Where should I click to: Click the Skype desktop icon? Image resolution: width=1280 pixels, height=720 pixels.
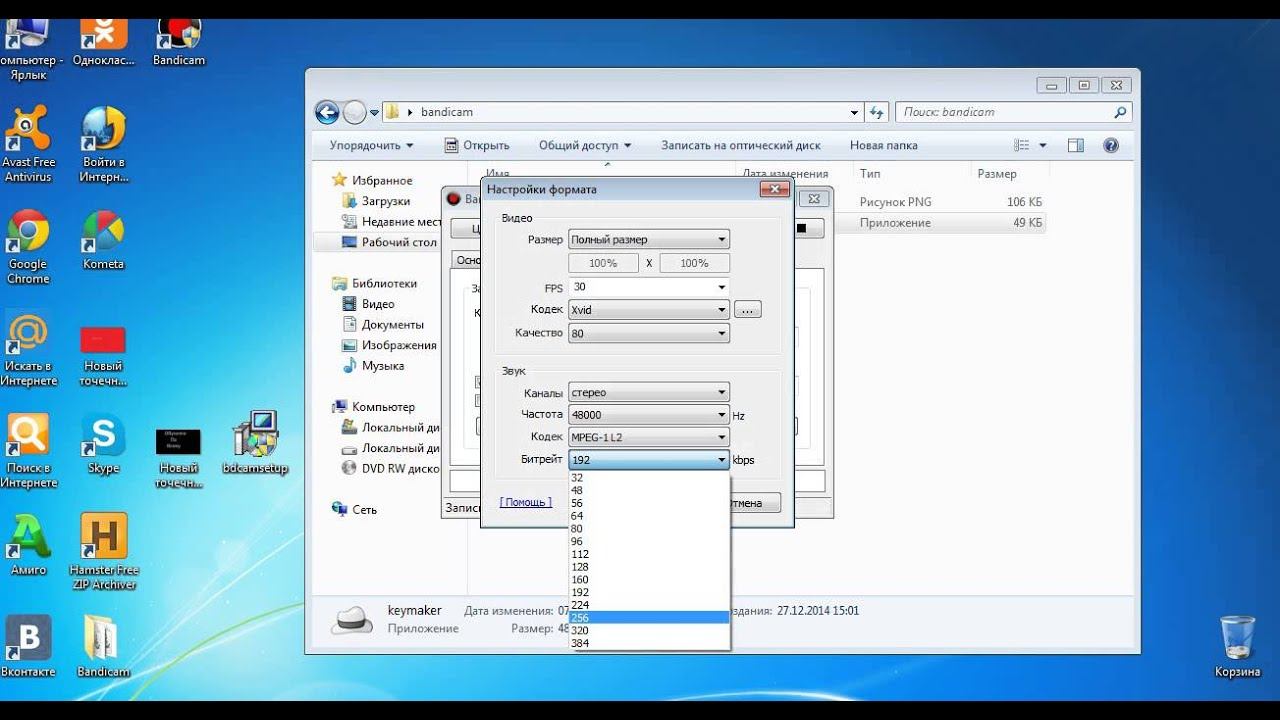point(103,444)
